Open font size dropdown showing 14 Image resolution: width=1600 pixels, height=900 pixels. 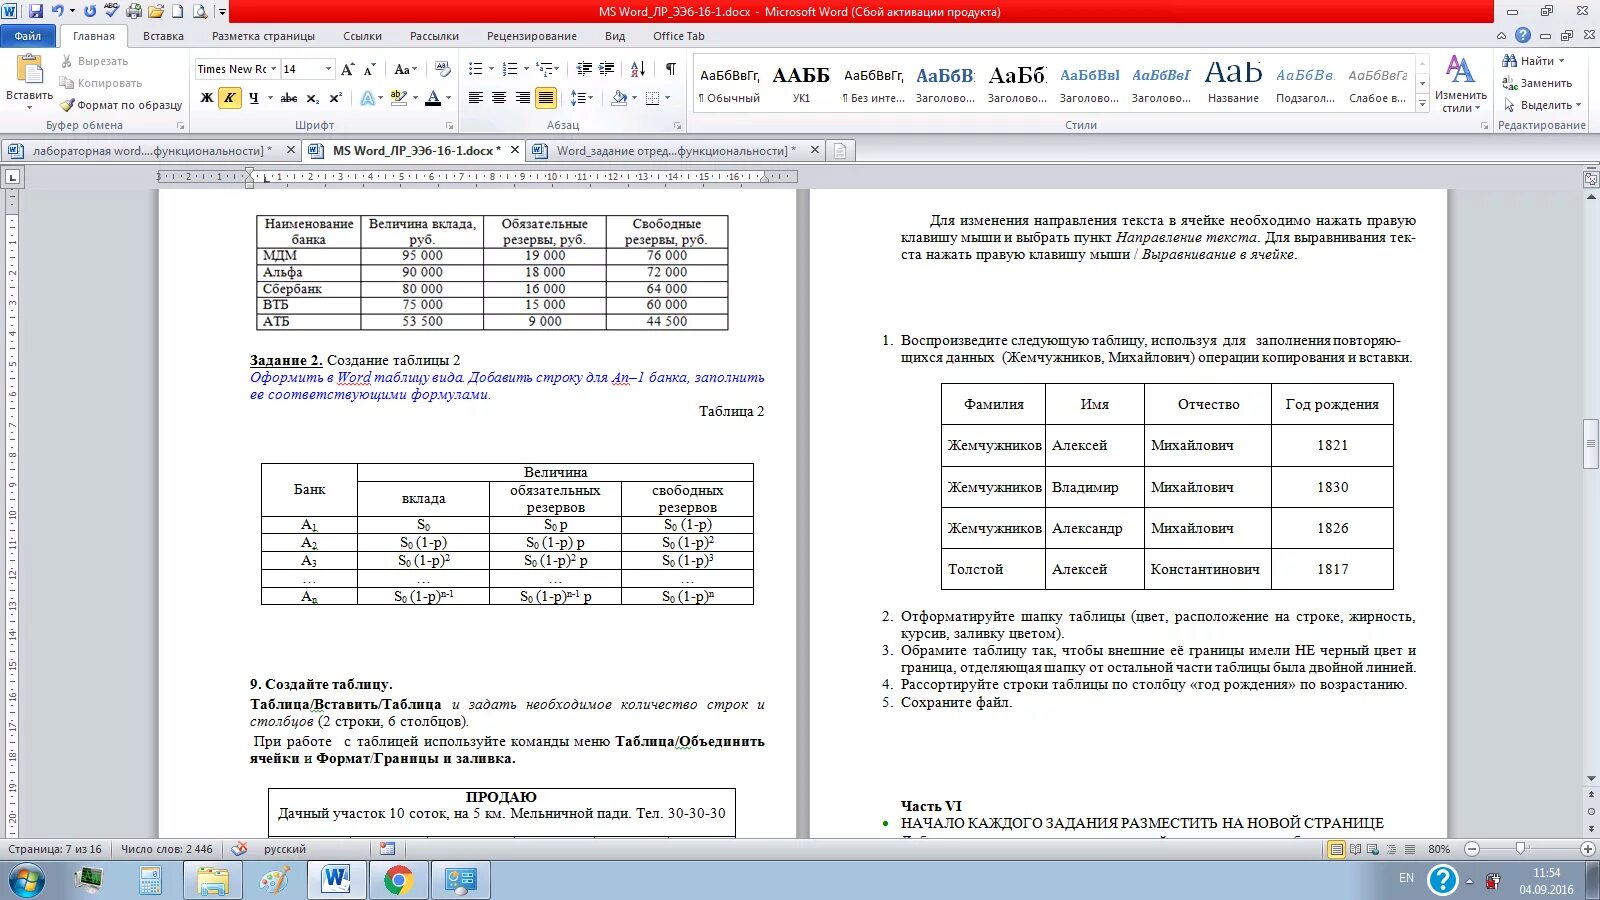pyautogui.click(x=327, y=69)
